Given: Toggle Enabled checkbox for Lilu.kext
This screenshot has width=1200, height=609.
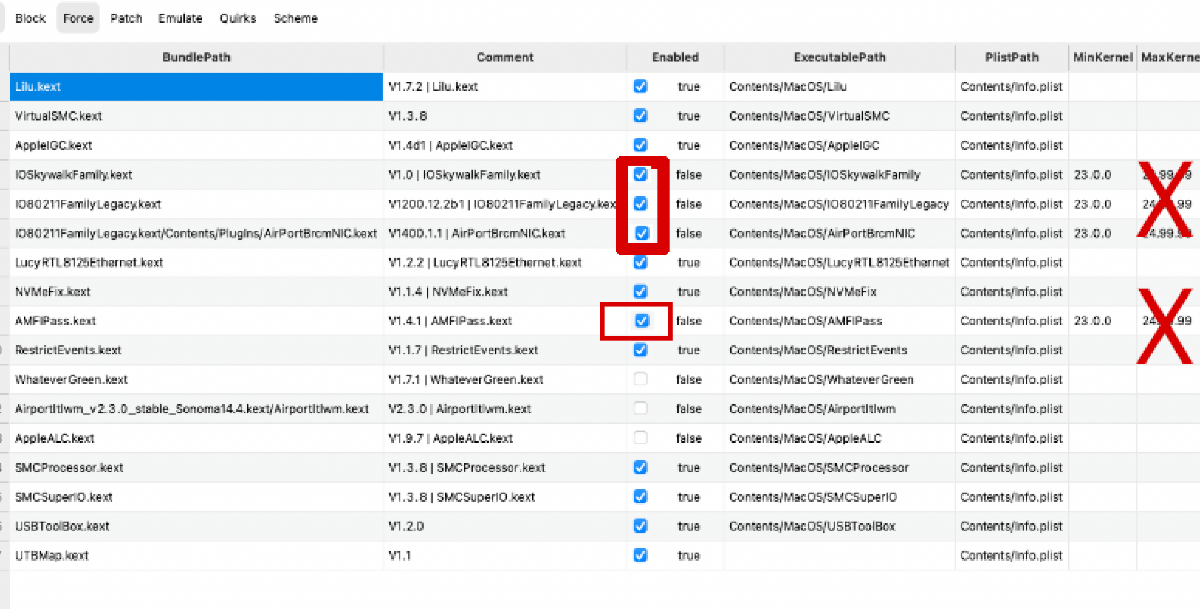Looking at the screenshot, I should pos(640,86).
